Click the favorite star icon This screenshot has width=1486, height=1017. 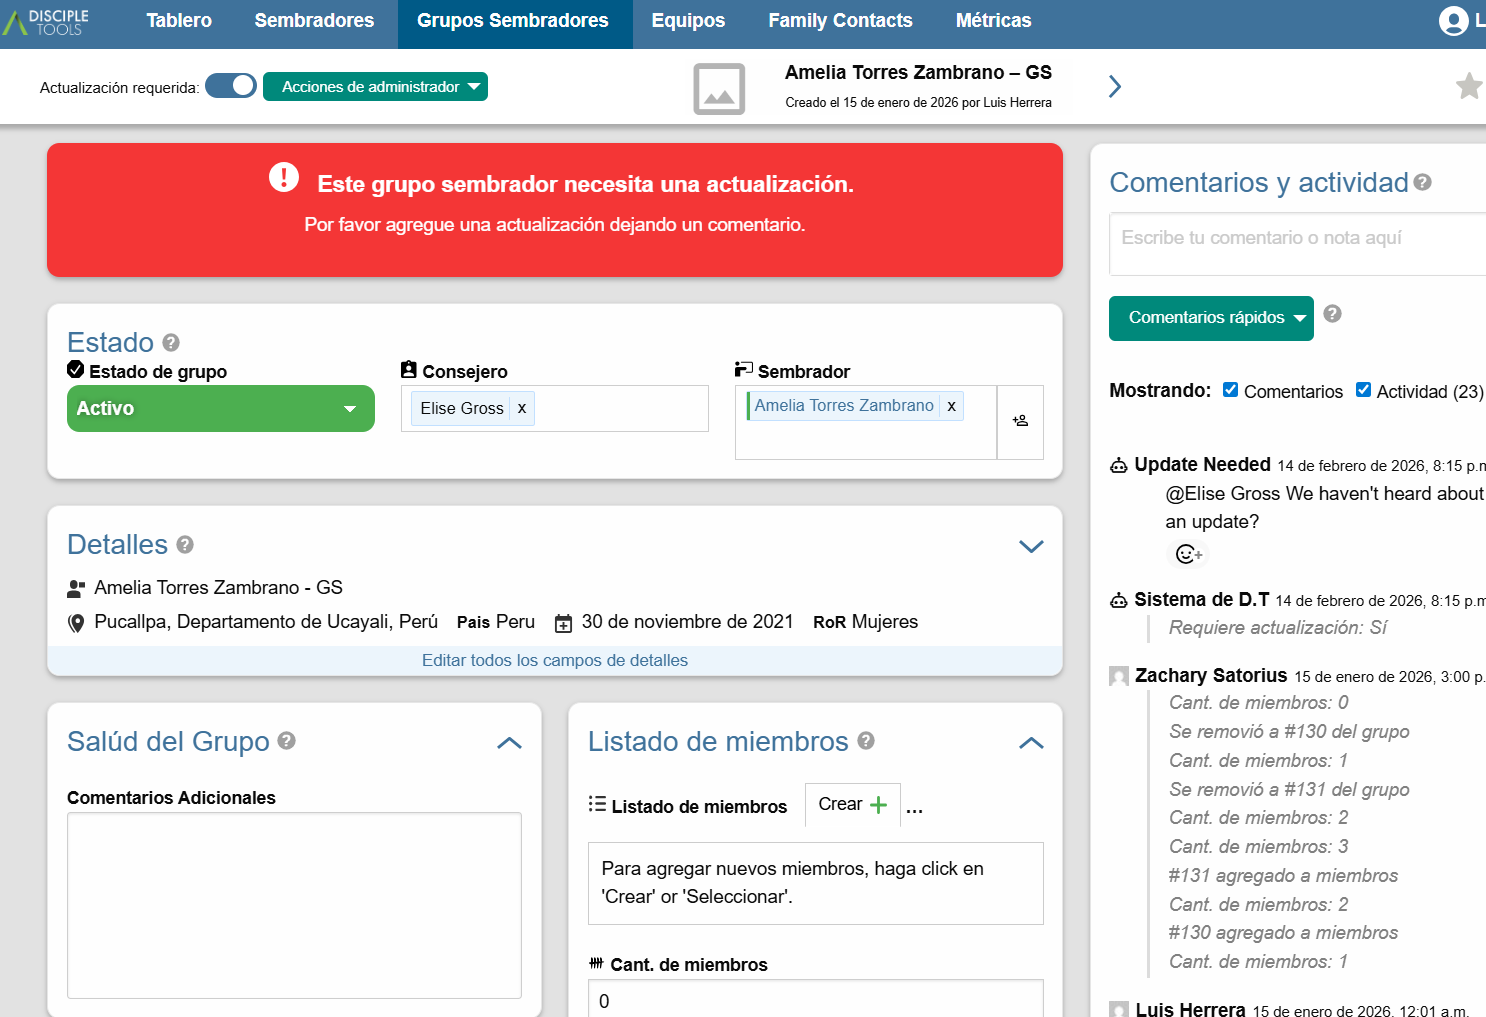(x=1468, y=86)
